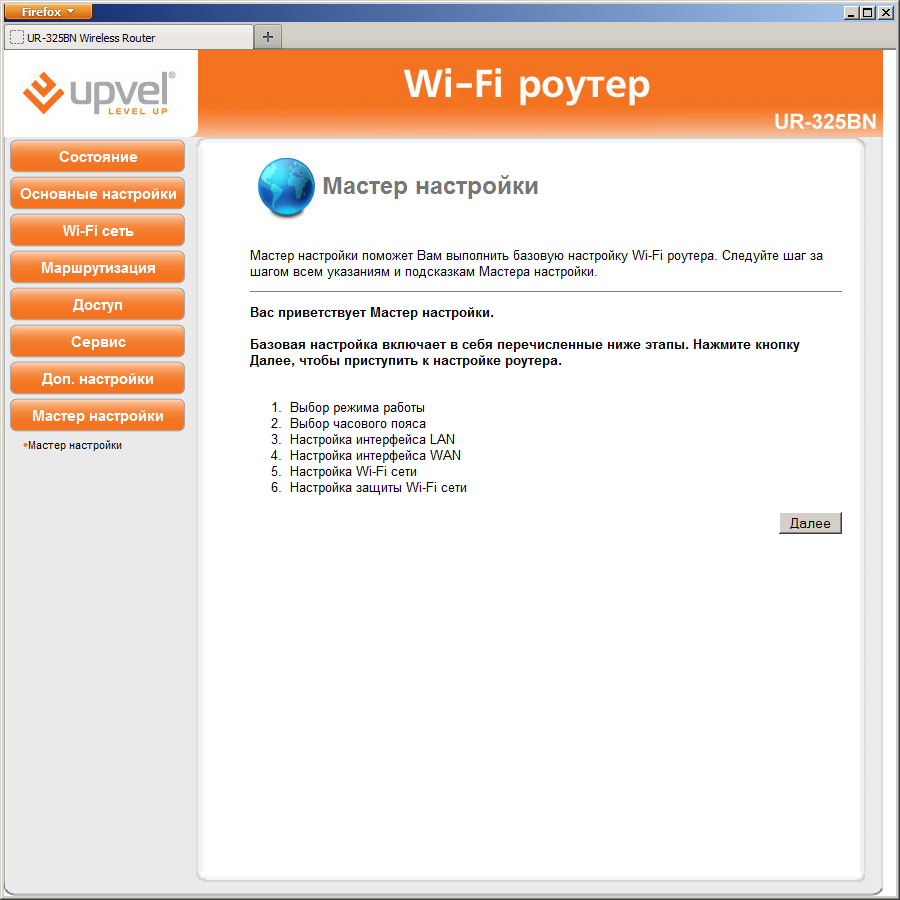Click the Upvel logo icon
This screenshot has height=900, width=900.
coord(43,92)
